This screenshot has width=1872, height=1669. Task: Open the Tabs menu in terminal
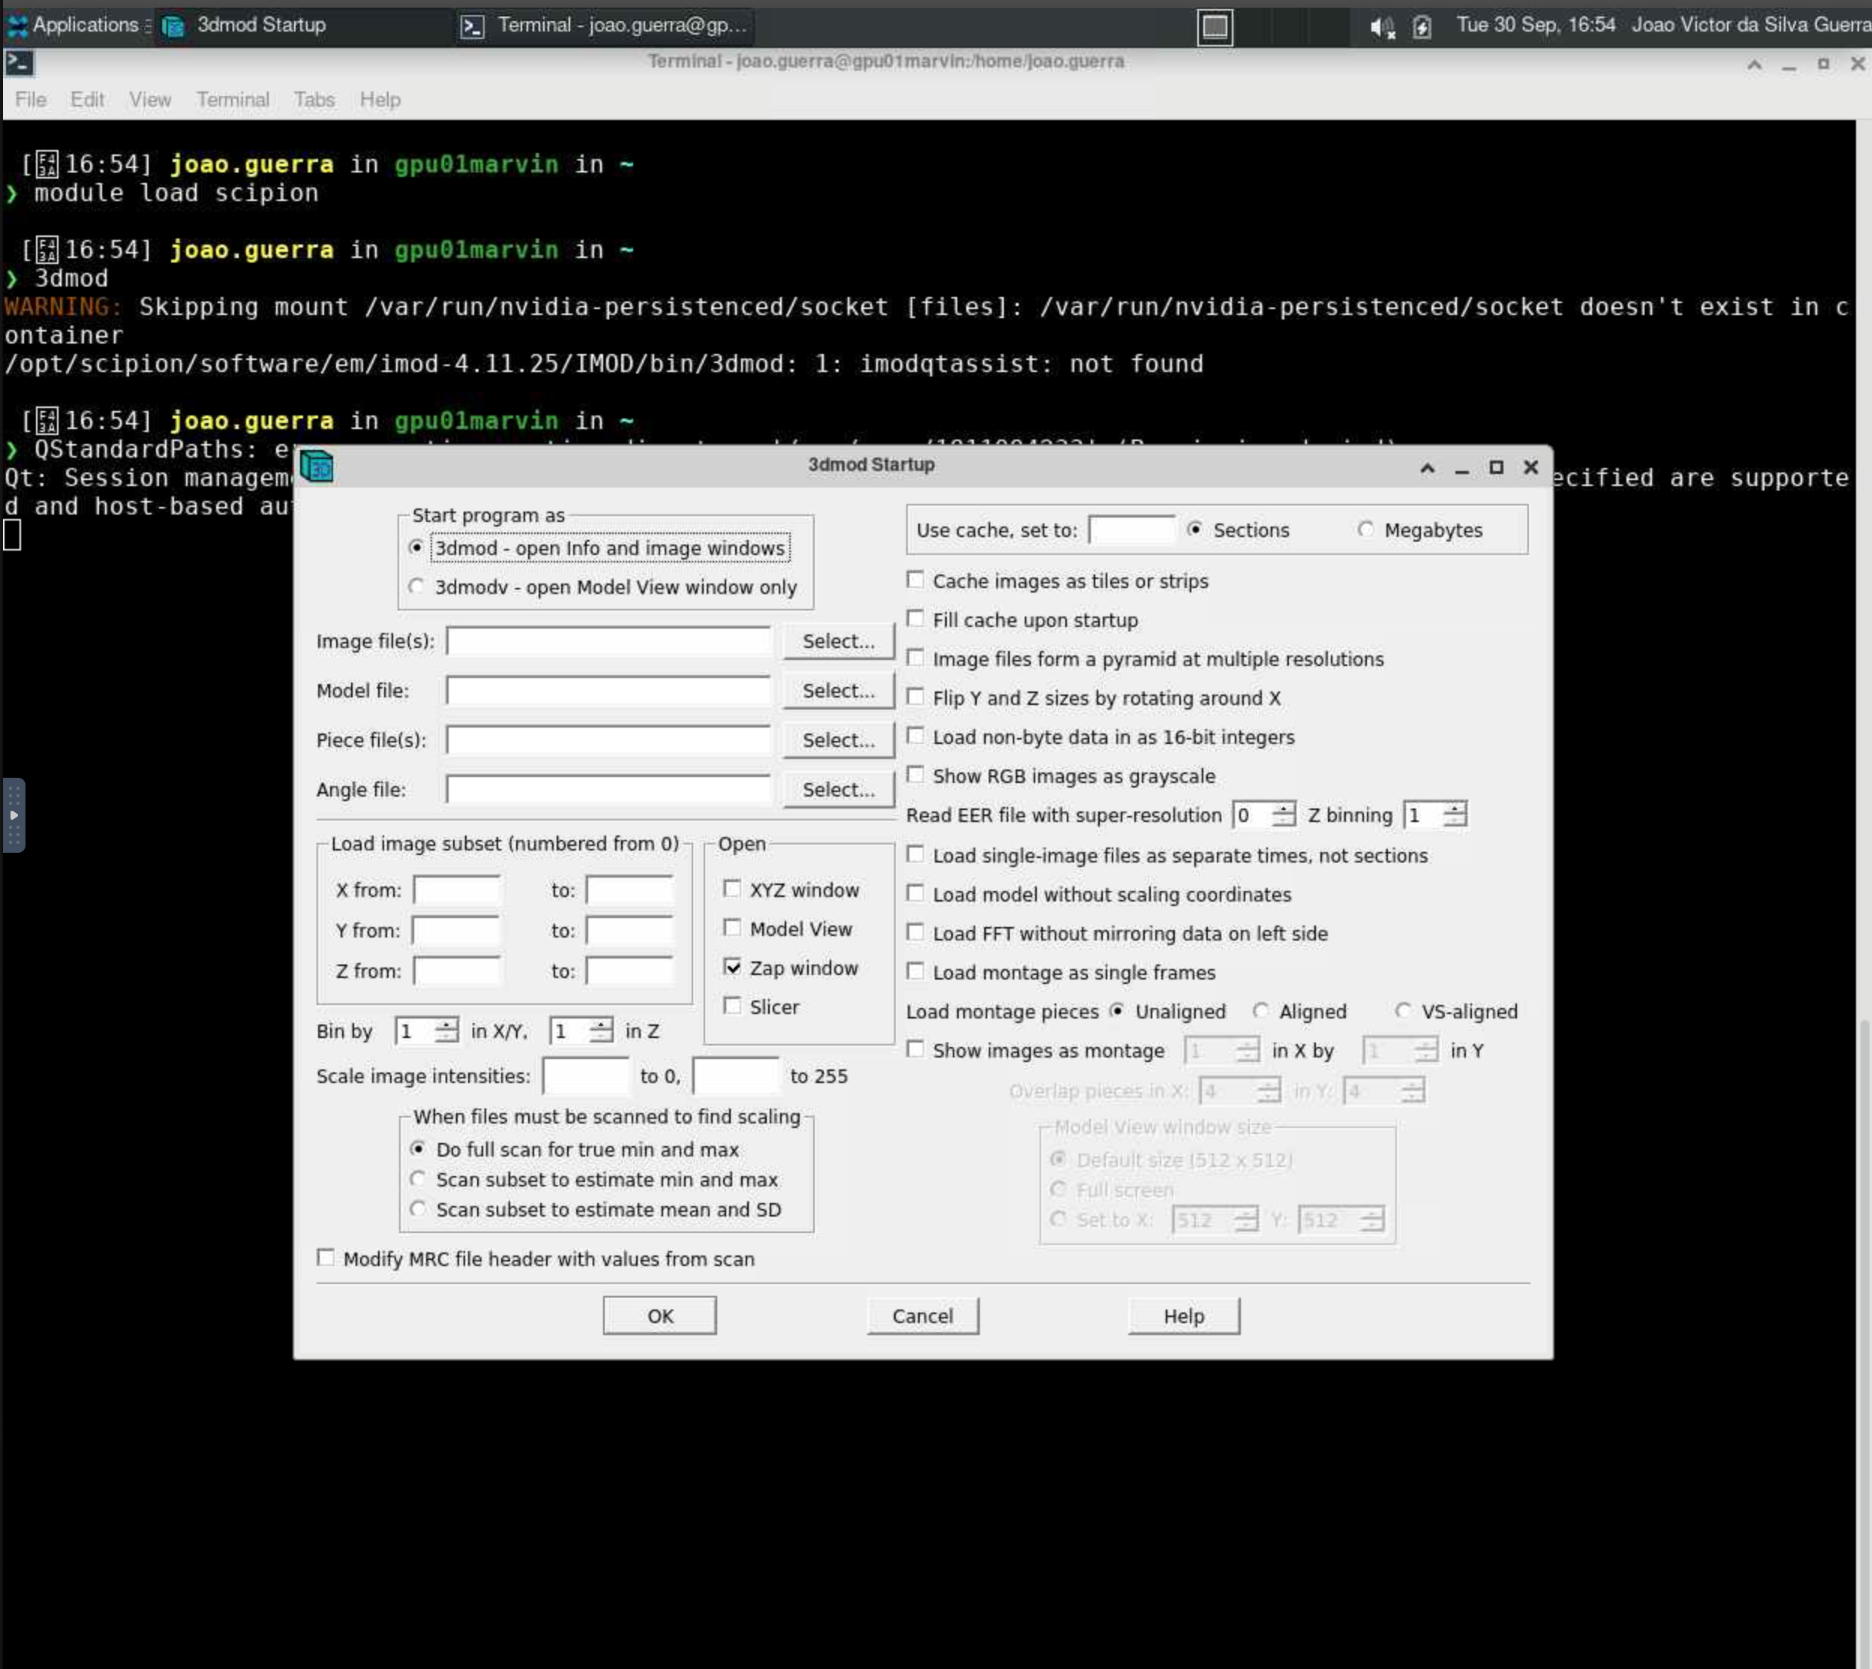(313, 99)
